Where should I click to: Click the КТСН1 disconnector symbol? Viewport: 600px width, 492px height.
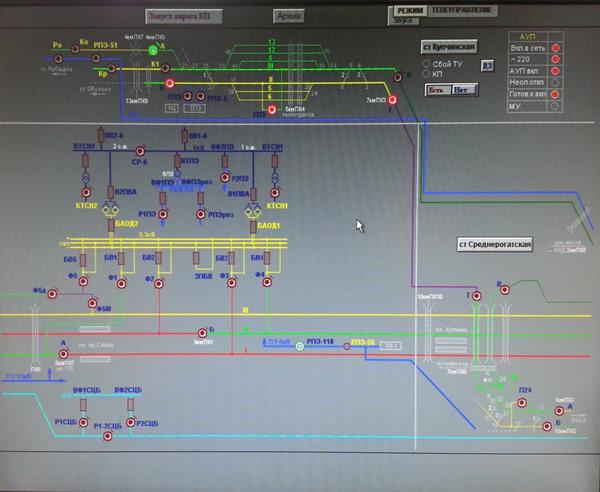pos(275,193)
